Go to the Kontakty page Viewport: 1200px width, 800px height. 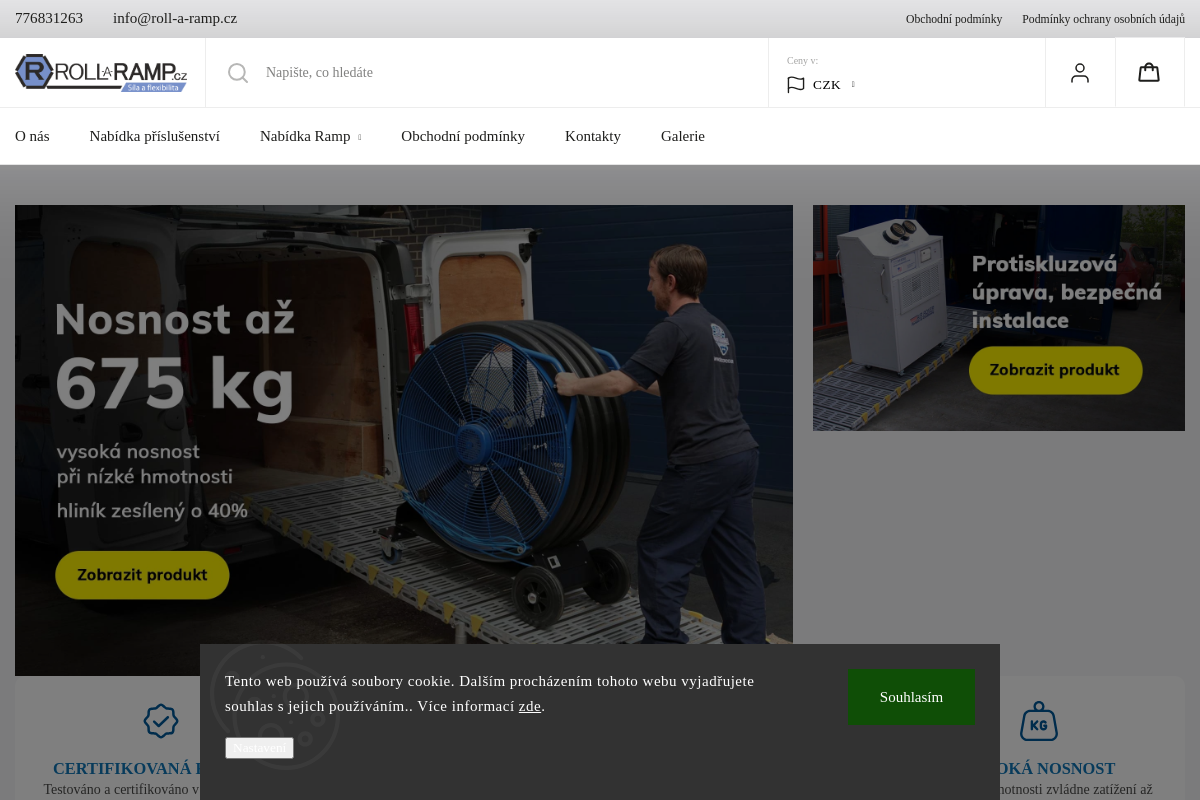point(593,136)
